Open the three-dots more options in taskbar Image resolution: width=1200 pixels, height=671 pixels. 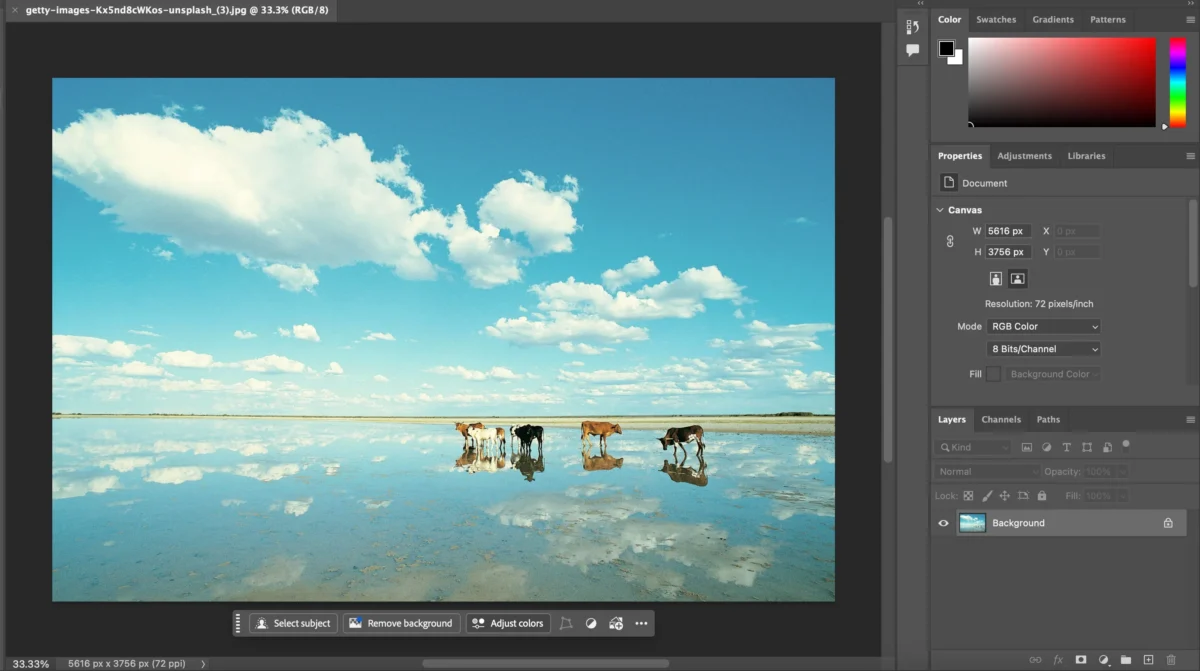click(x=641, y=623)
